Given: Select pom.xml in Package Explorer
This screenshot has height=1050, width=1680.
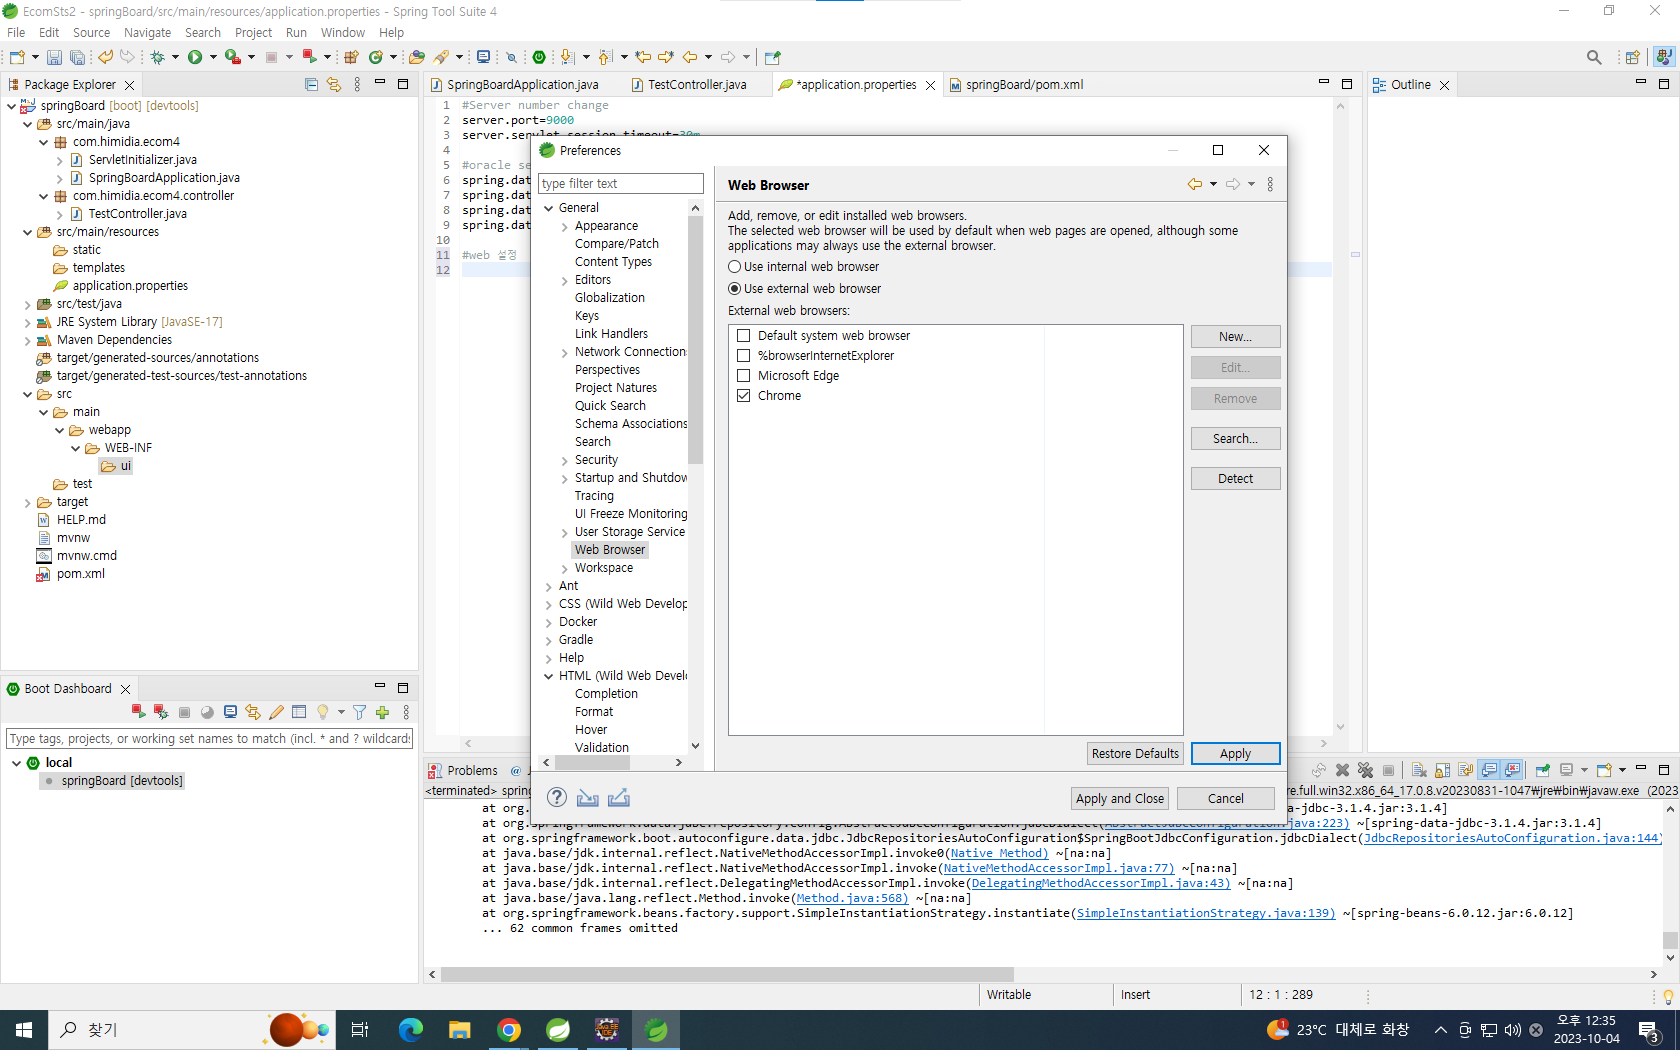Looking at the screenshot, I should tap(80, 574).
